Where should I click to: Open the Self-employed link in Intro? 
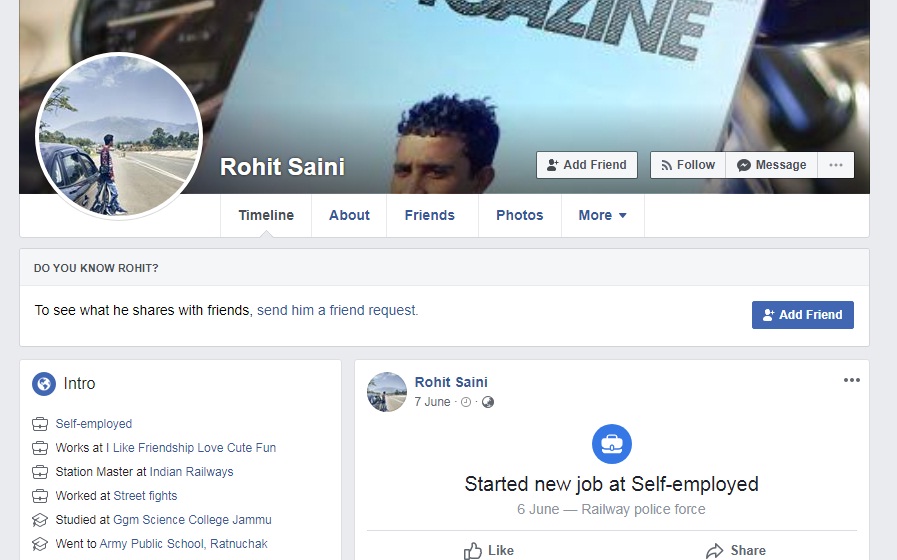[94, 424]
